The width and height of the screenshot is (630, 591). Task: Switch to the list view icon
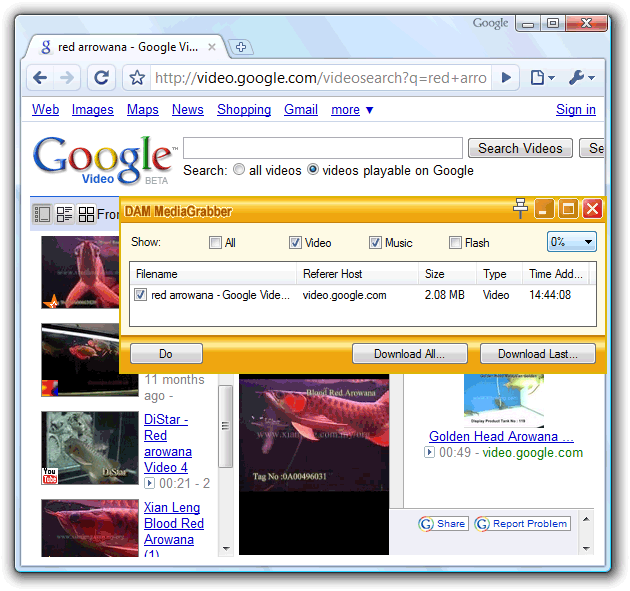pos(42,214)
